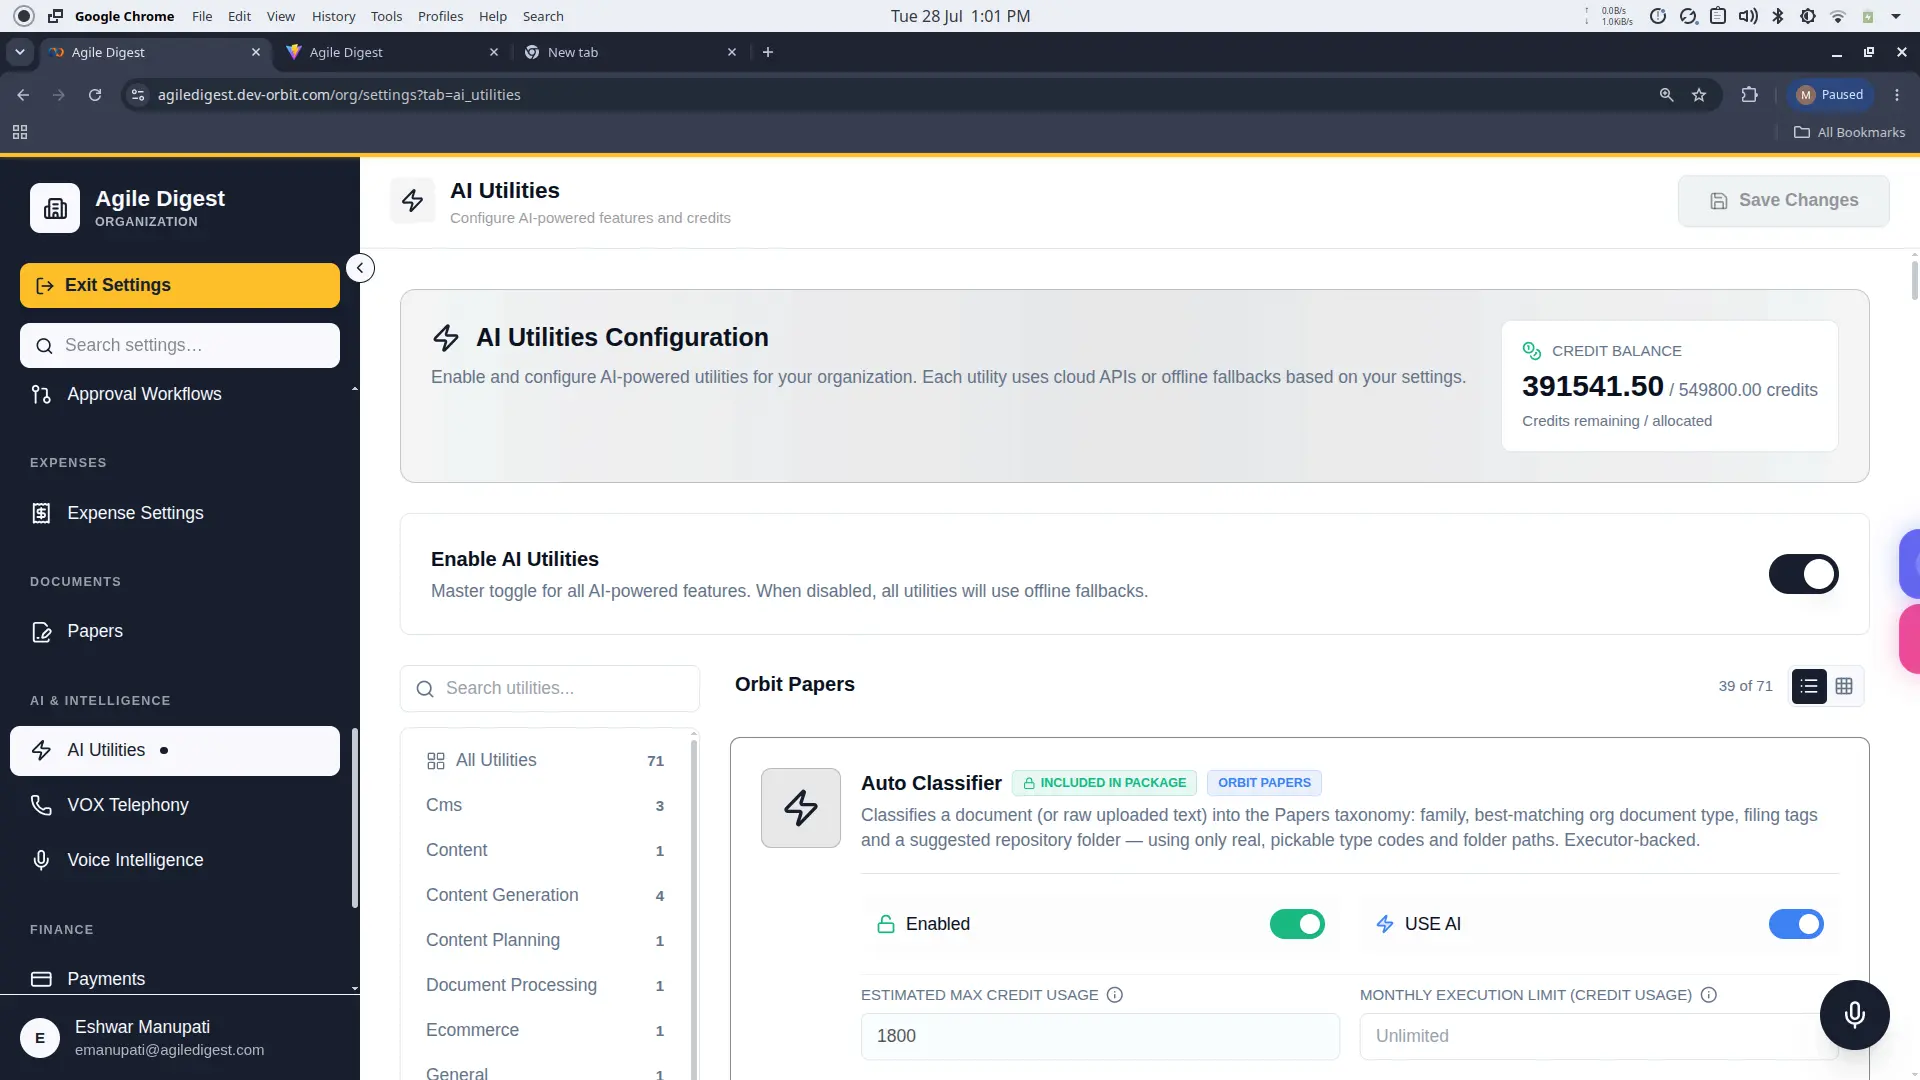Show info for Monthly Execution Limit
Screen dimensions: 1920x1080
coord(1708,995)
